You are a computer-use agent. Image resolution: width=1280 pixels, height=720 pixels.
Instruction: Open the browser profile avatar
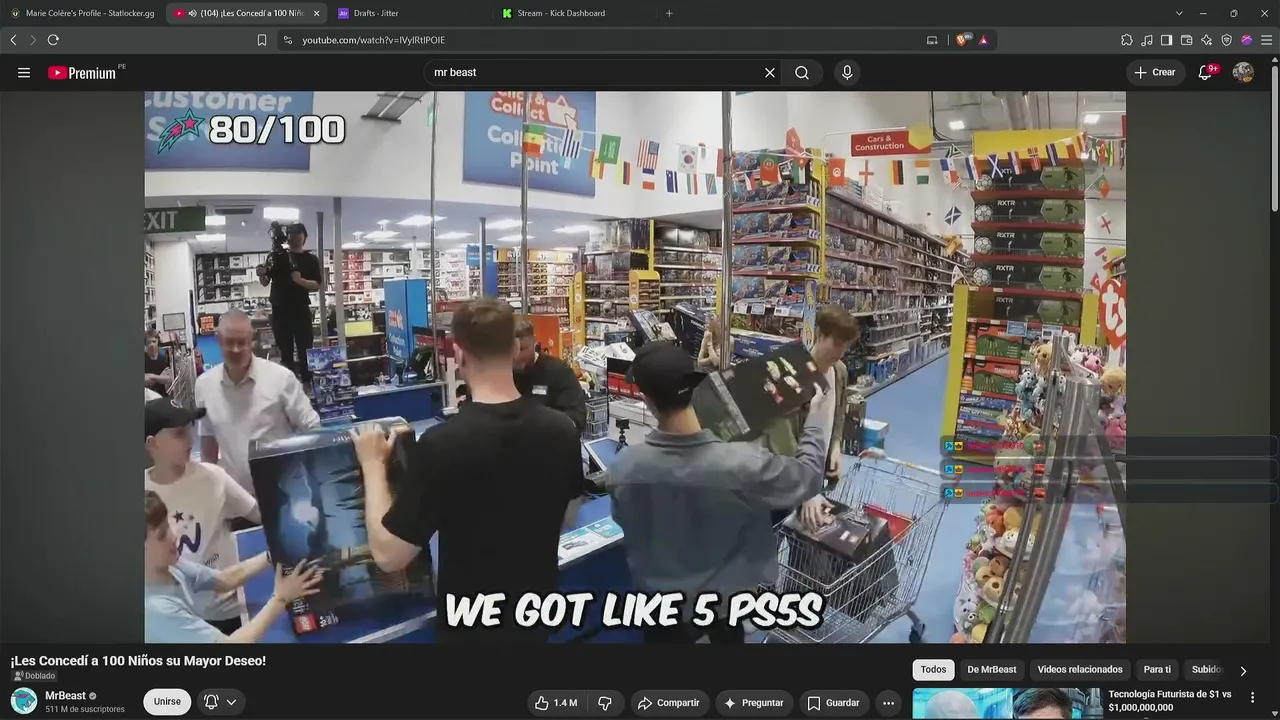[1247, 40]
